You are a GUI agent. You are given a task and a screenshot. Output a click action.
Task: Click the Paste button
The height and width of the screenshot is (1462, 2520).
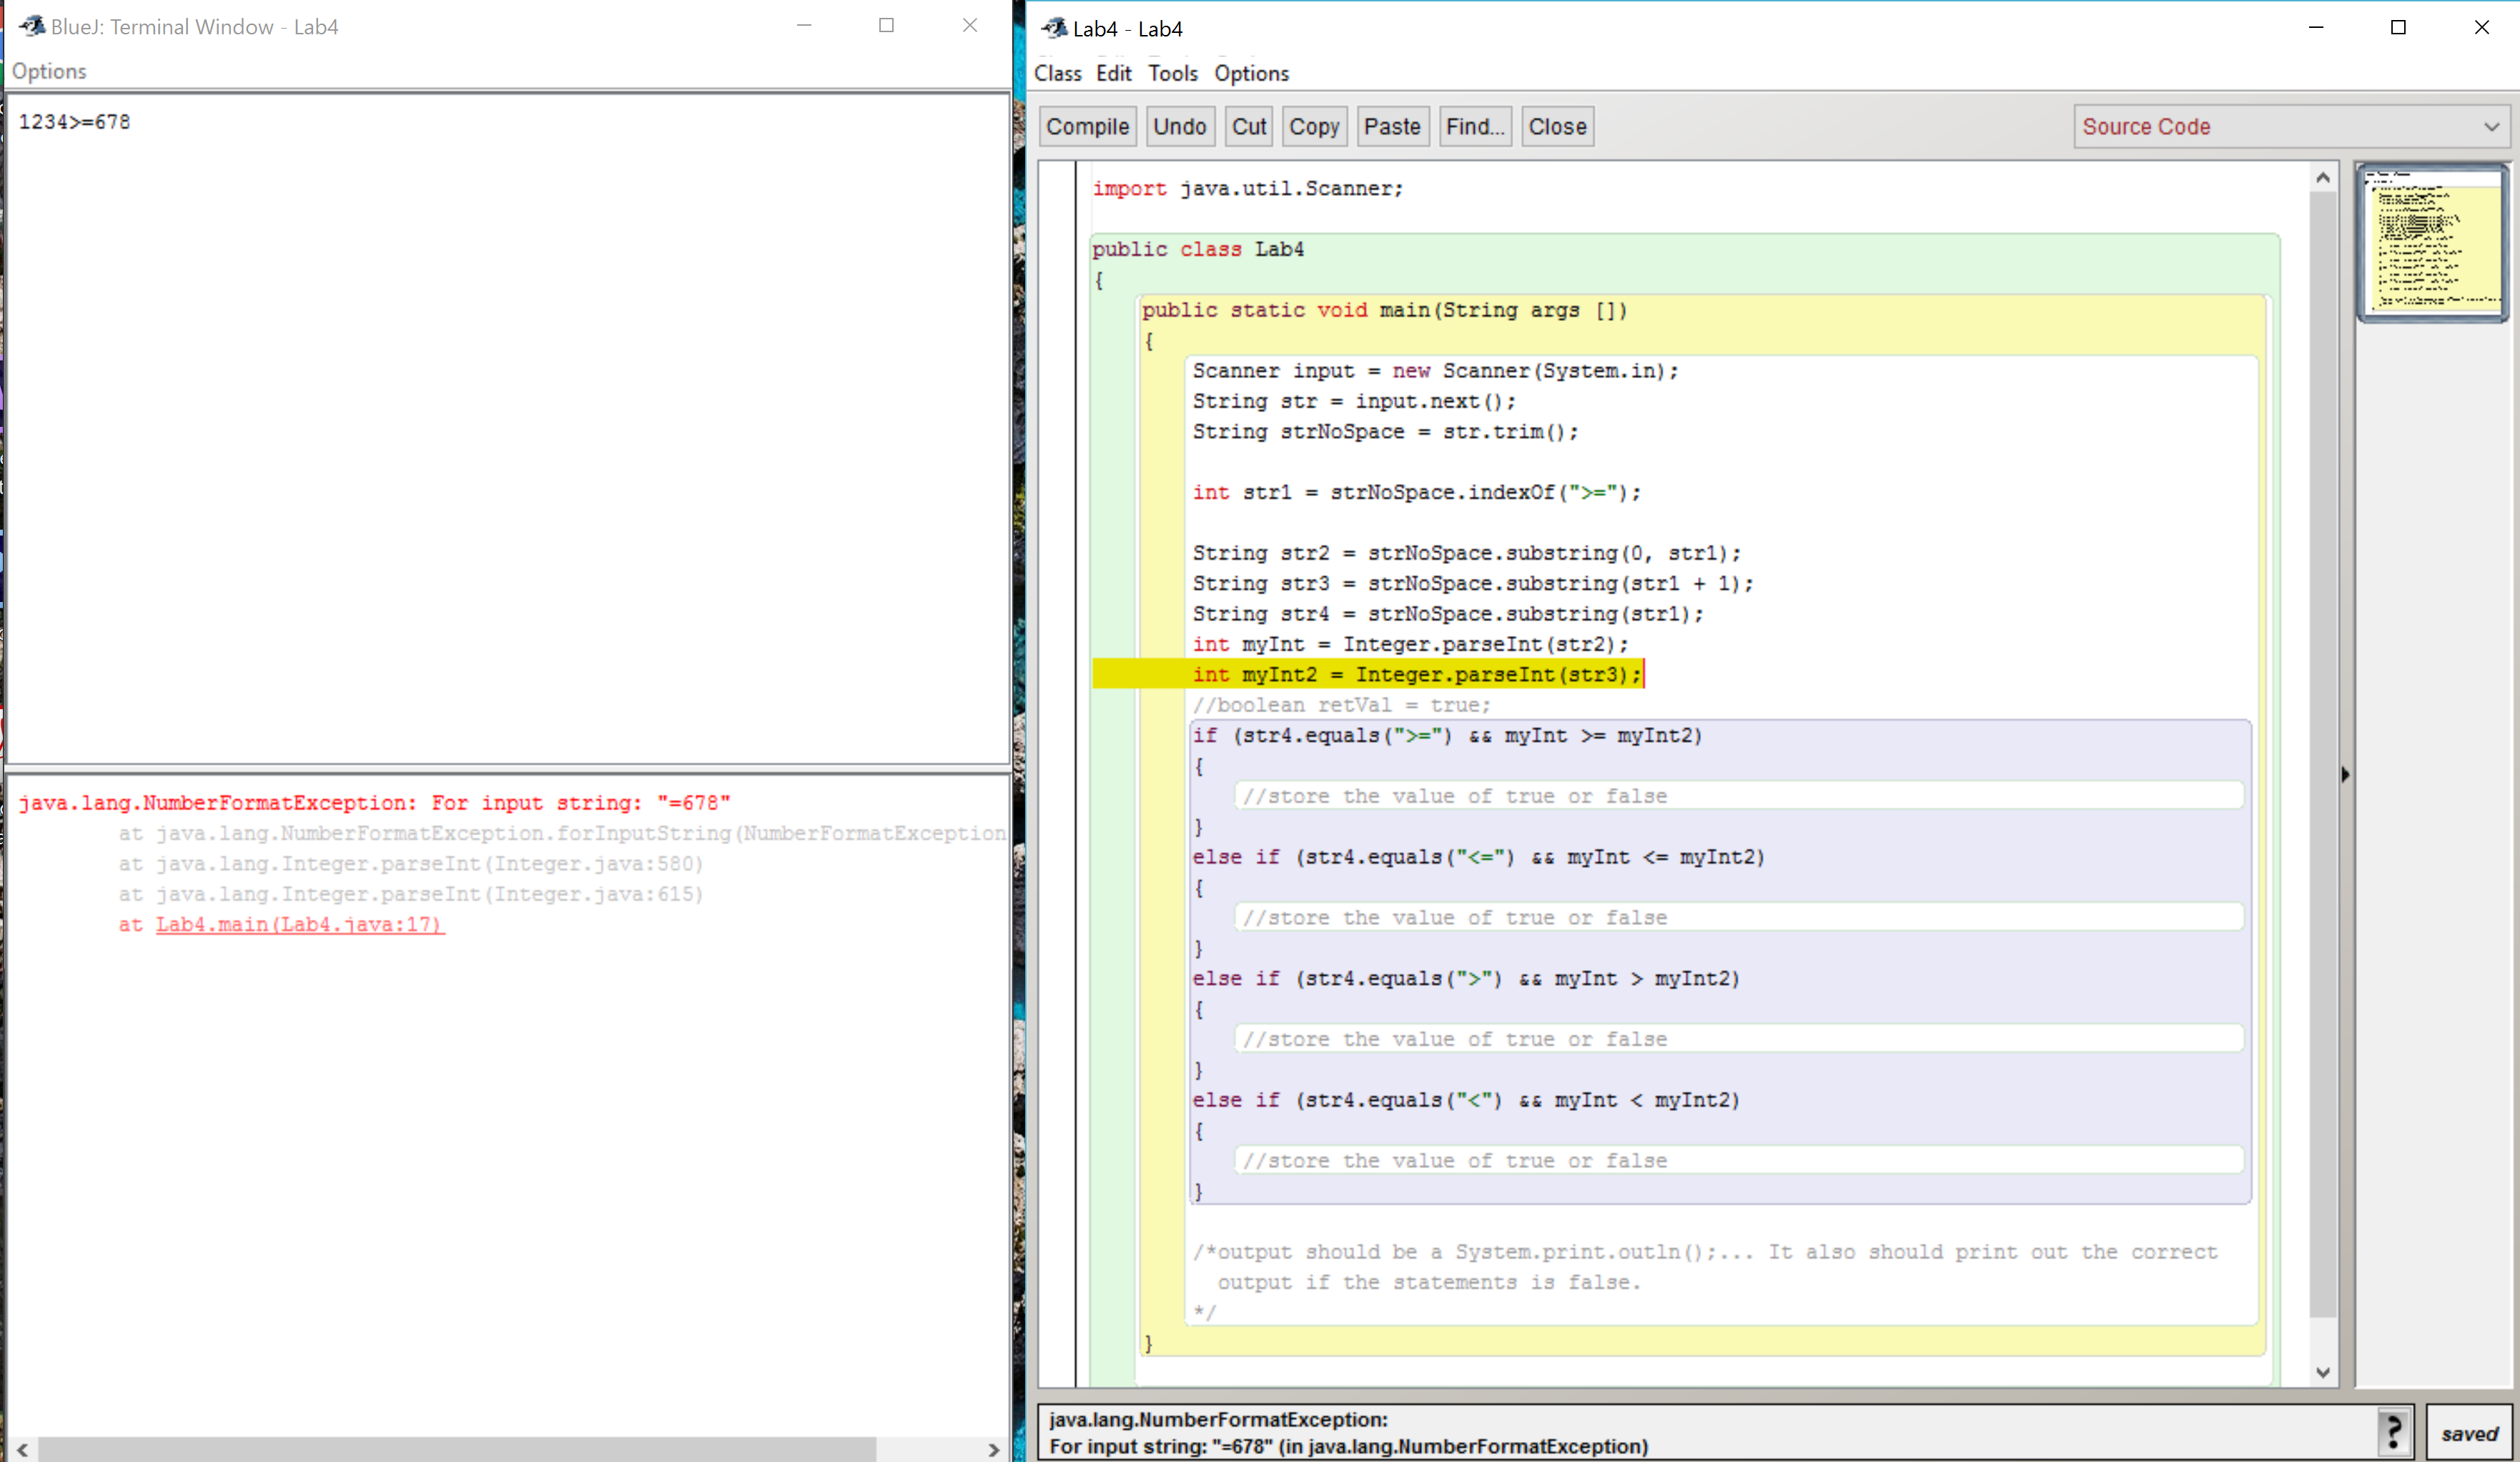1392,127
